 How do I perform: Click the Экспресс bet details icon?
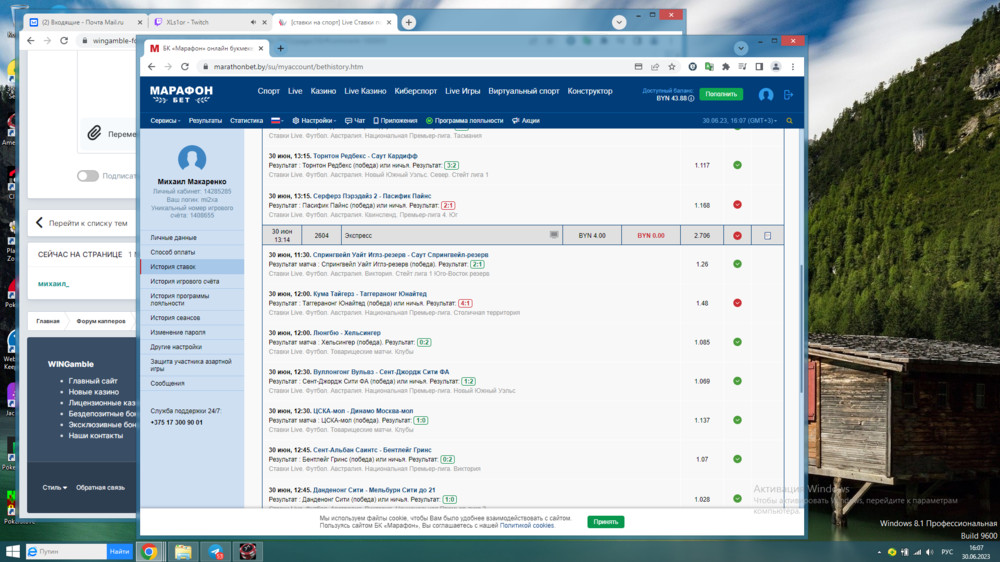[554, 235]
